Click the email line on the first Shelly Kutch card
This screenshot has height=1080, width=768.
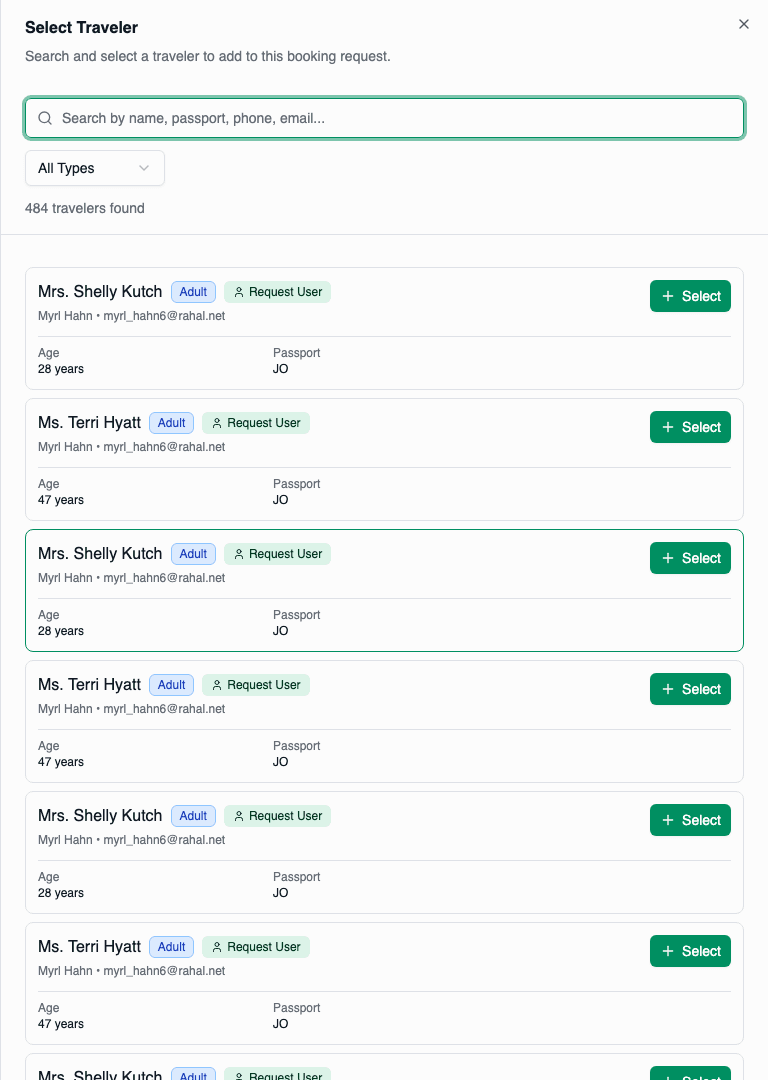click(131, 316)
